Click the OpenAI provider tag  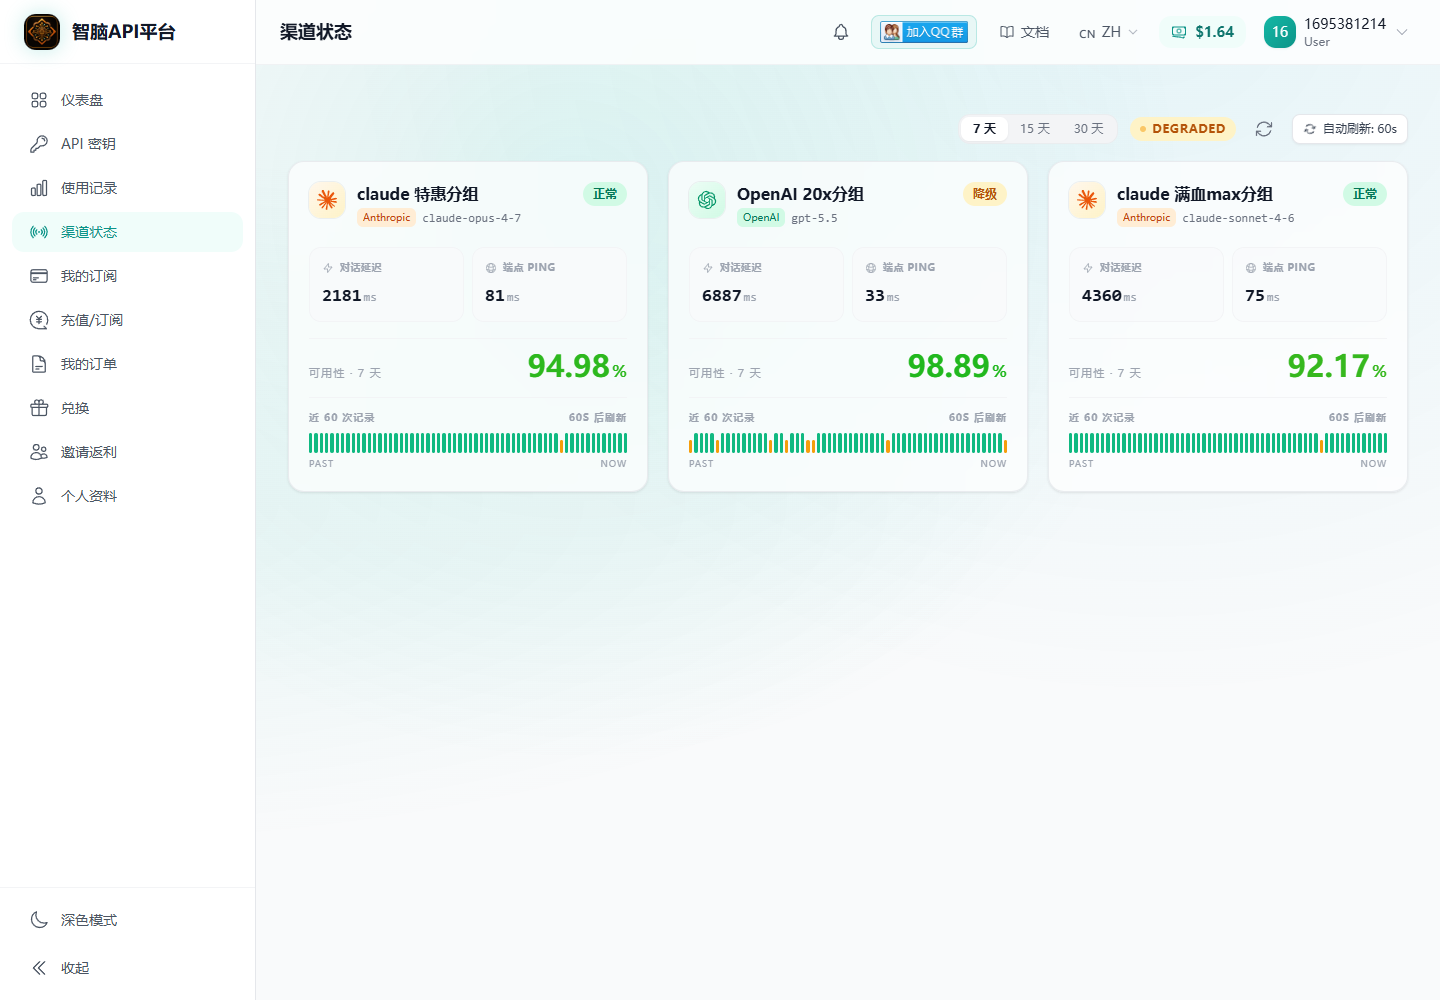(x=761, y=218)
